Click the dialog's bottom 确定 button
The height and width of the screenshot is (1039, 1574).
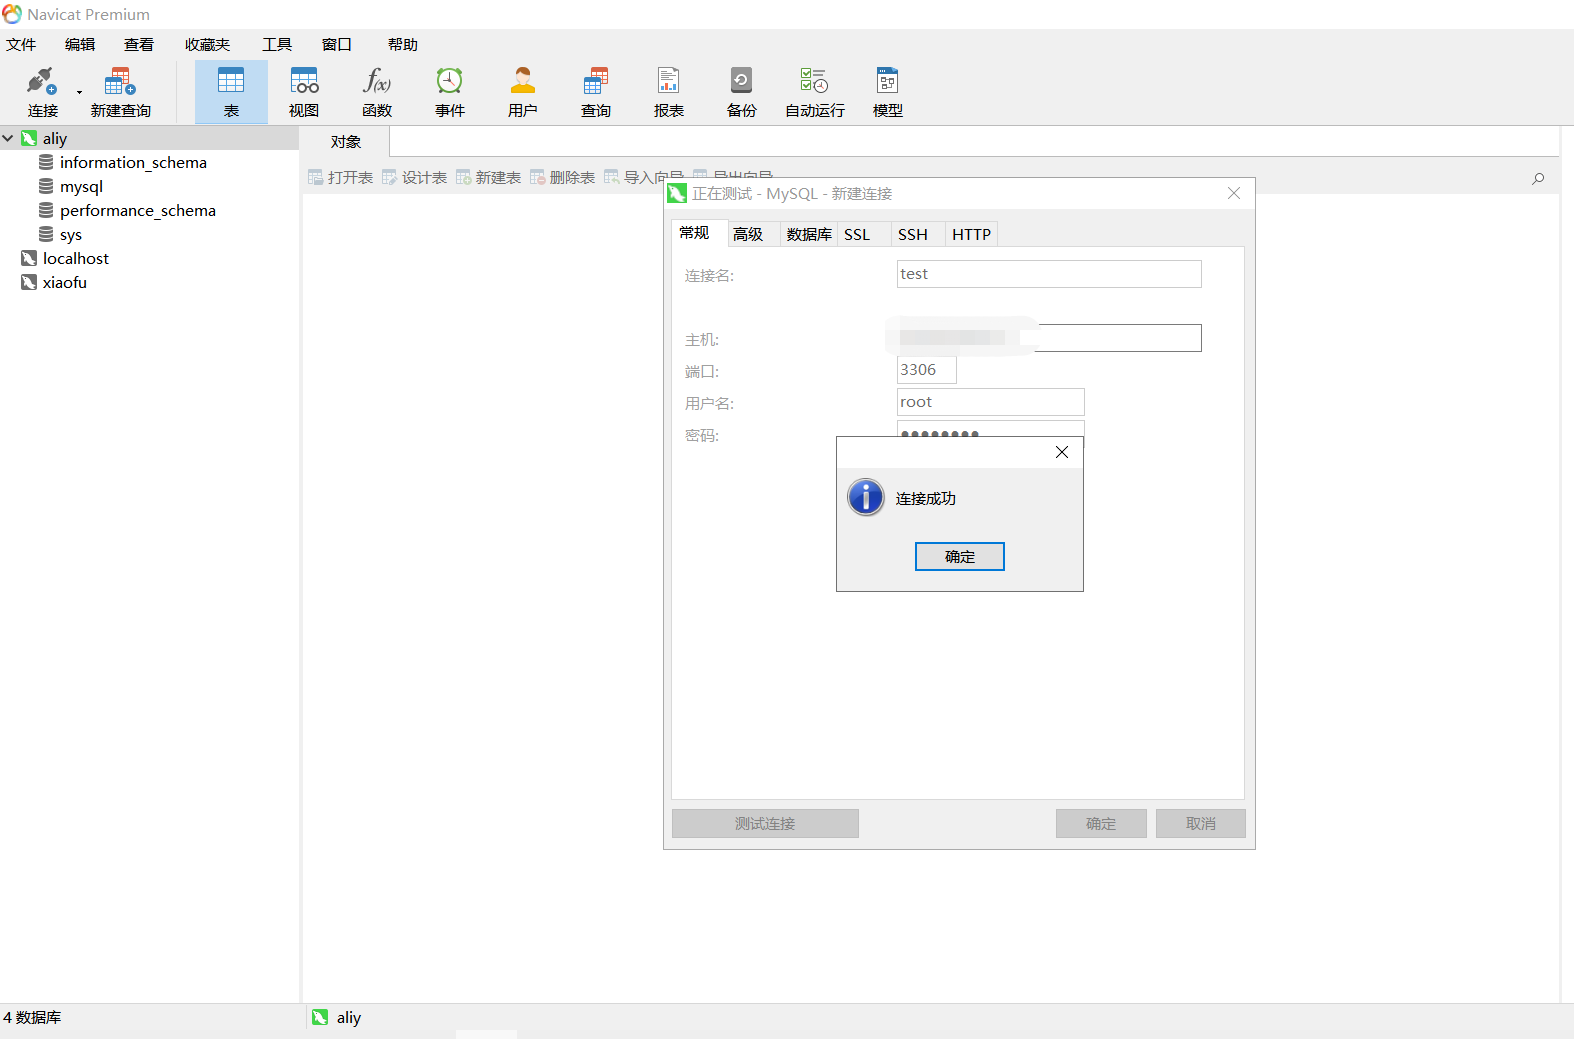pos(1101,823)
